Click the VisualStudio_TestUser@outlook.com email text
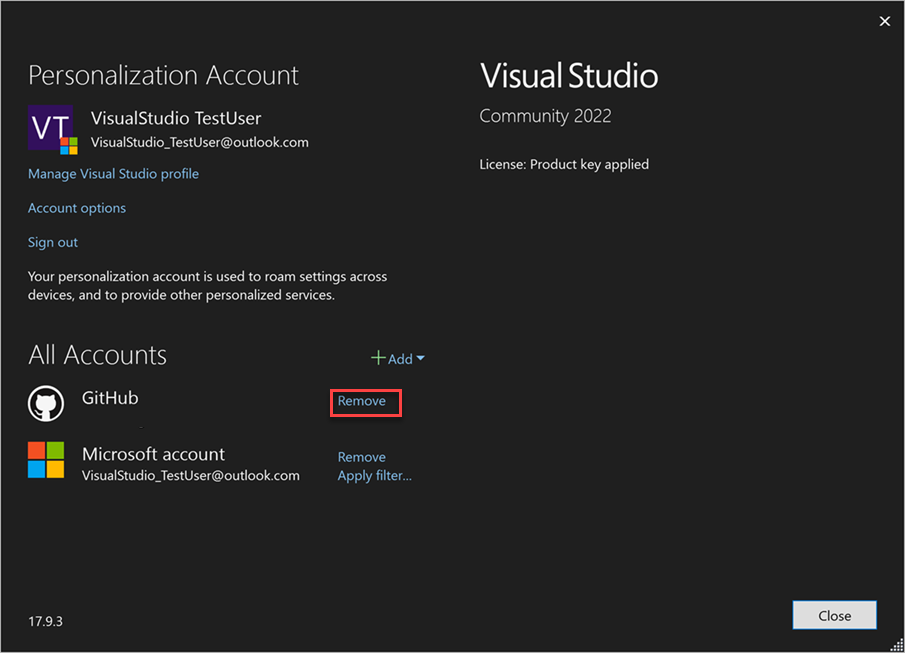 point(180,141)
